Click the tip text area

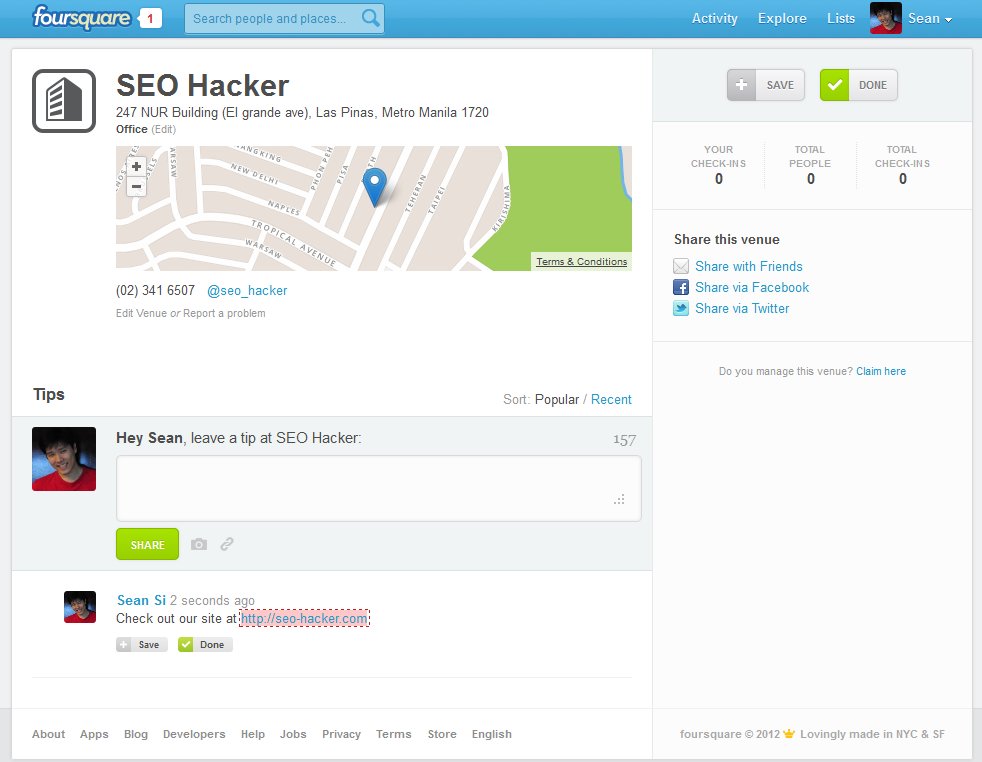click(x=378, y=488)
